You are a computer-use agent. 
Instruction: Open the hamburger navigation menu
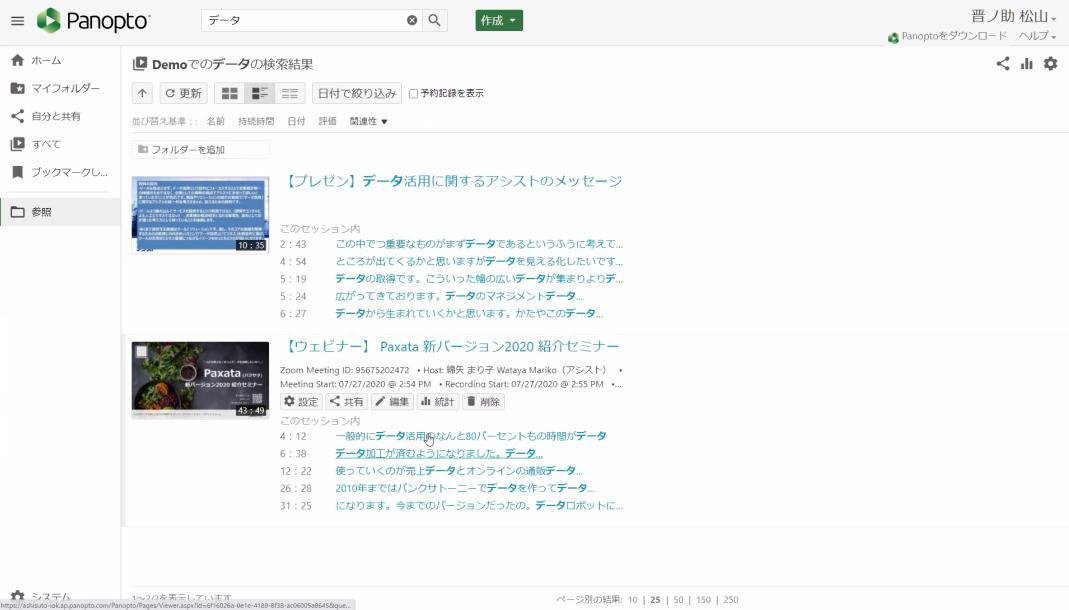click(18, 21)
